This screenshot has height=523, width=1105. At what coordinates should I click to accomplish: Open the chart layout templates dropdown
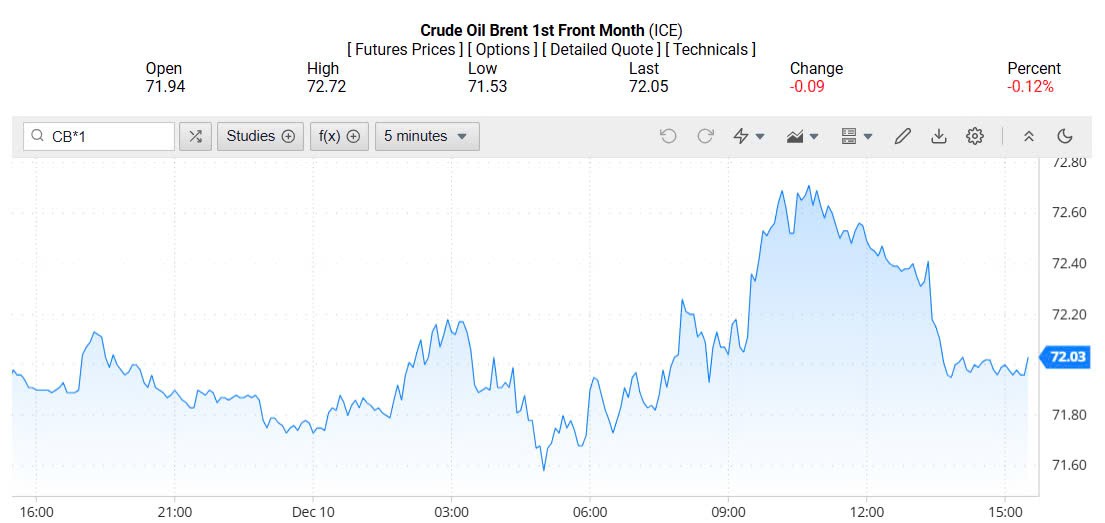(x=857, y=136)
